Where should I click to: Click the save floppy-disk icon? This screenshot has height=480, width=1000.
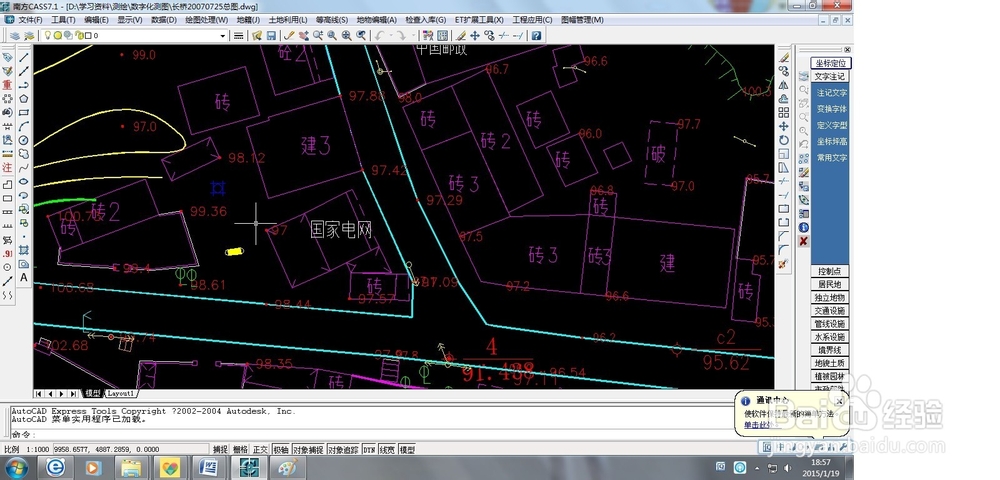click(x=271, y=36)
